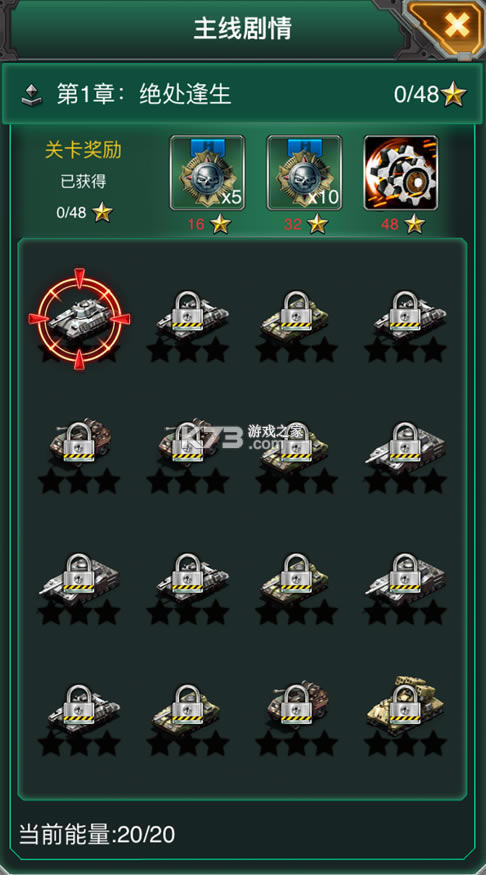Select the locked tank ending the second row
The width and height of the screenshot is (486, 875).
pos(406,455)
